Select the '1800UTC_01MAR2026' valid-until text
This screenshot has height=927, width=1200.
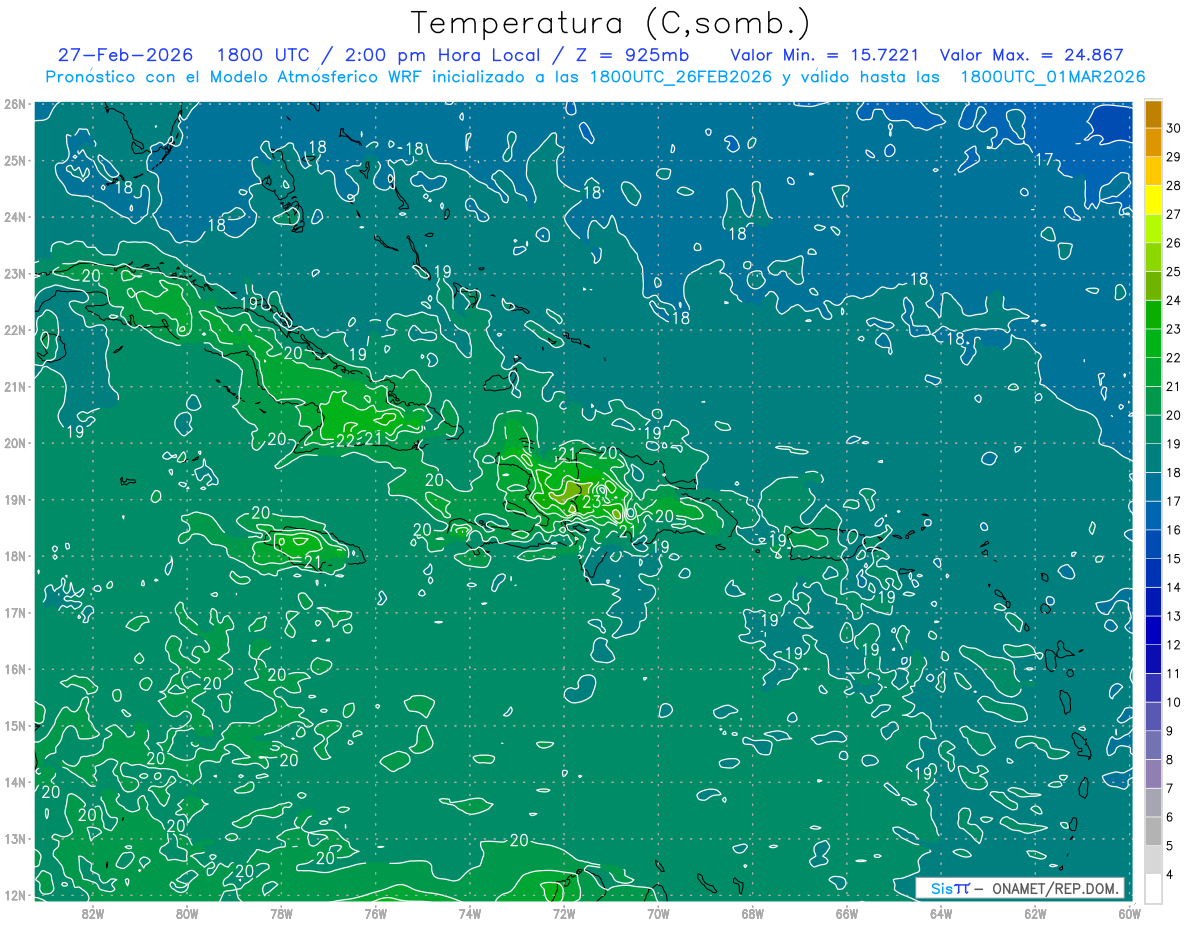pyautogui.click(x=1052, y=77)
